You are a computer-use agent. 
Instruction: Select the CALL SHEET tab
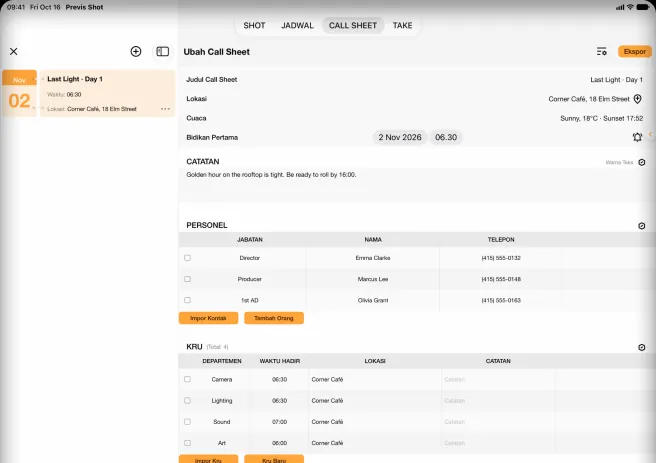point(353,26)
